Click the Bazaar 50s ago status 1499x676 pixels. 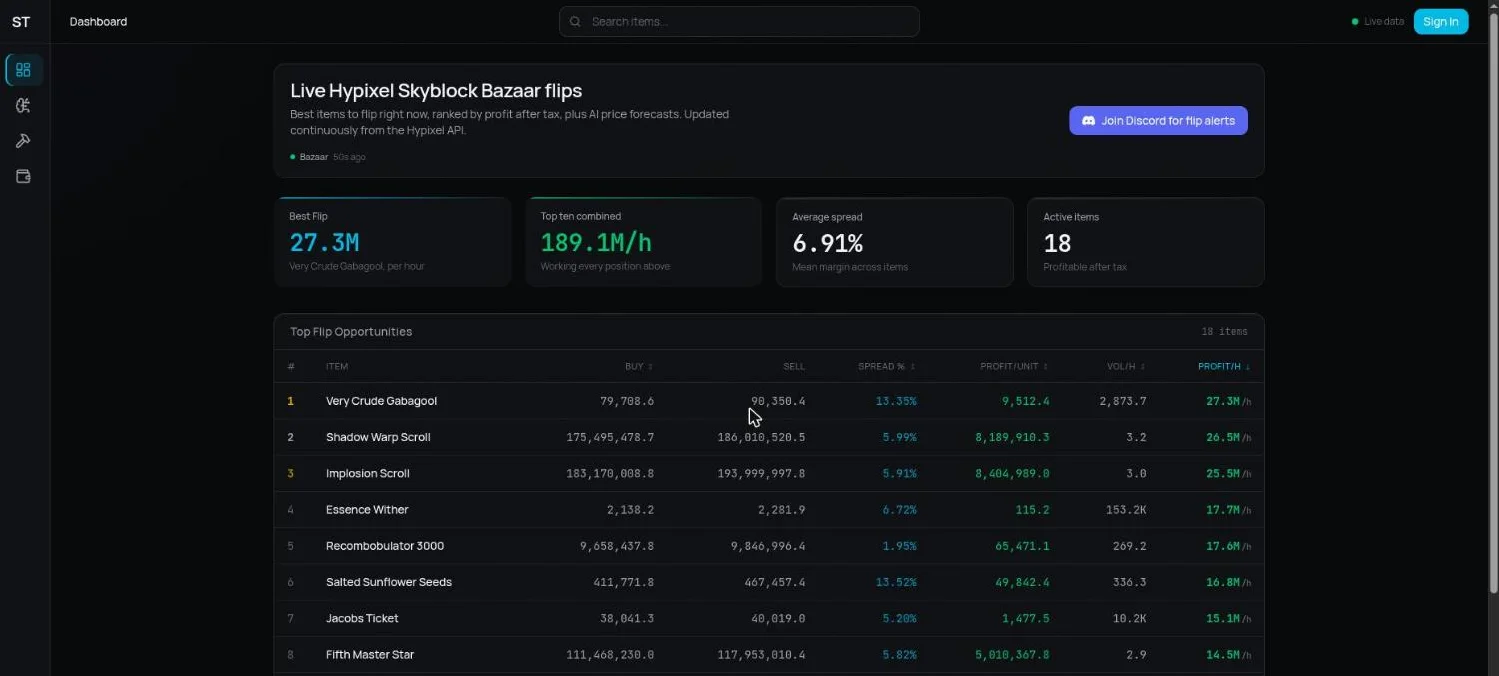pos(328,157)
